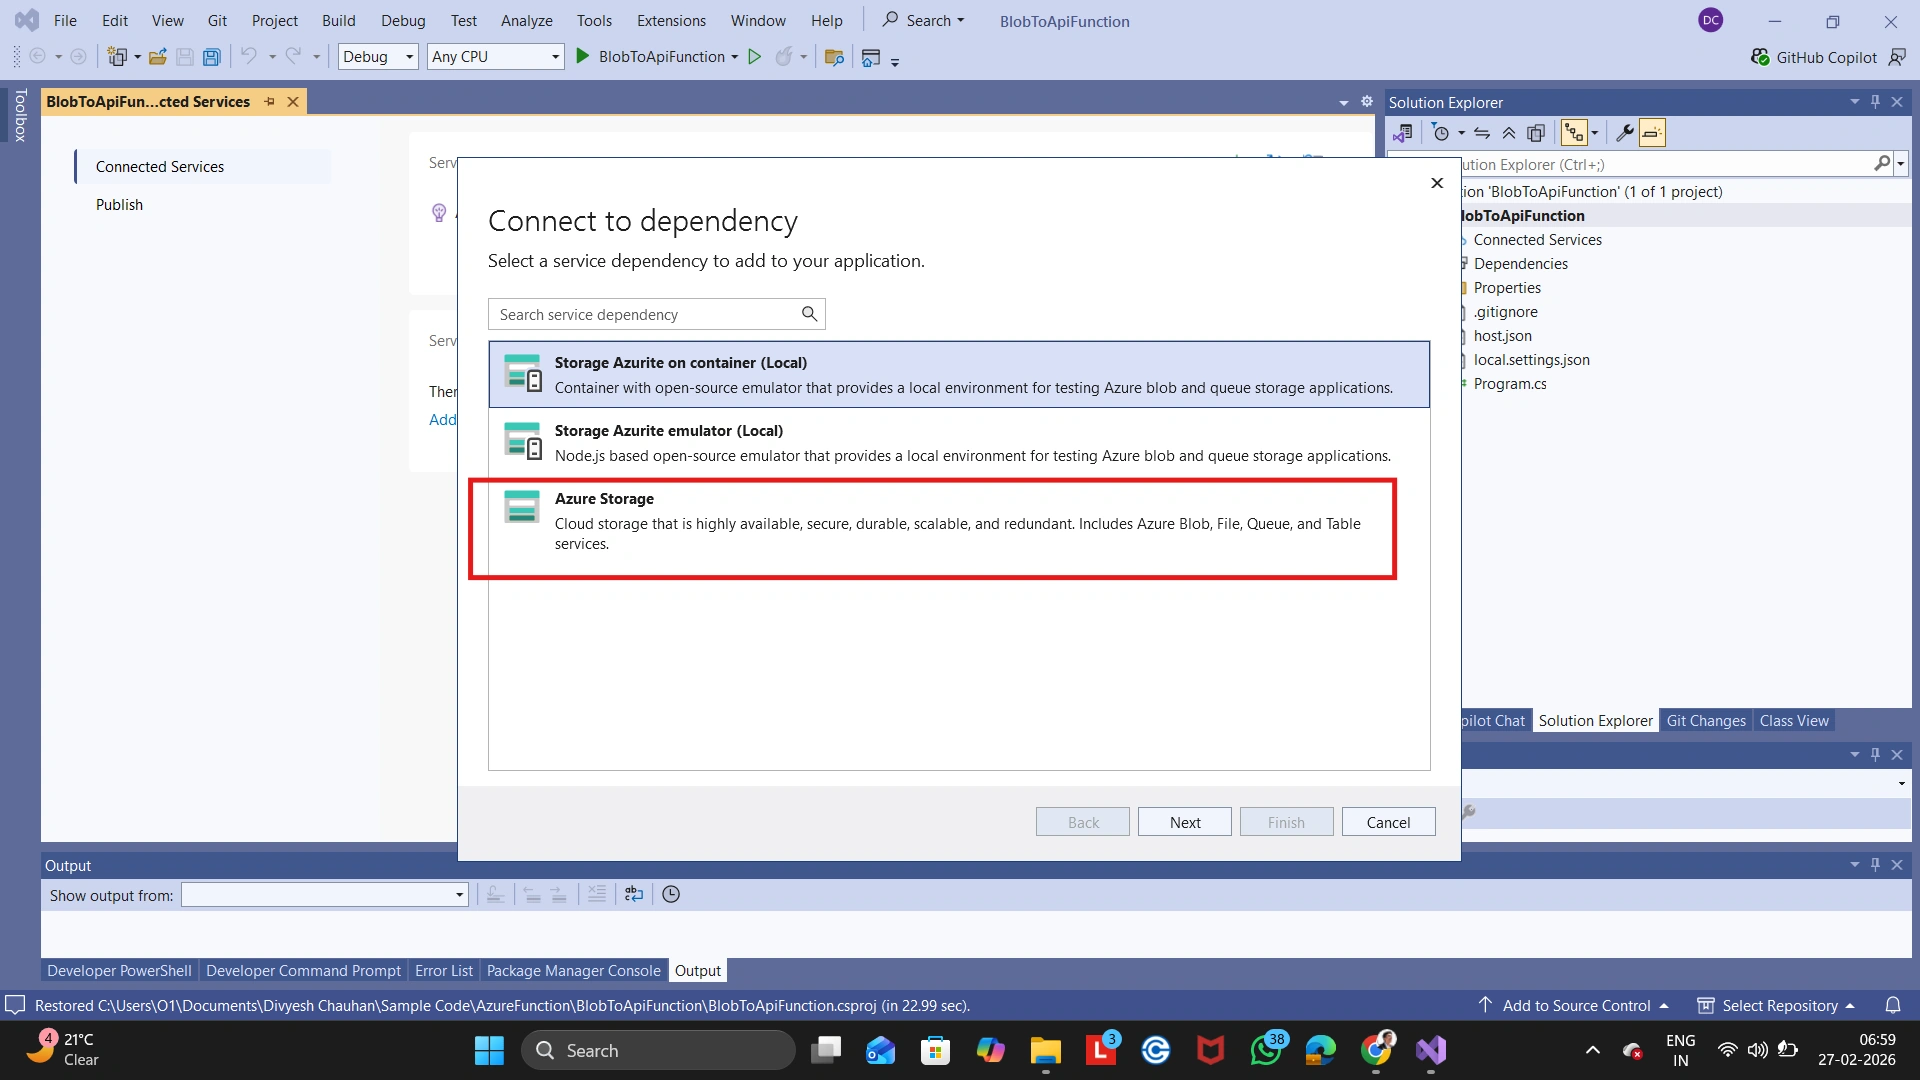Toggle auto-hide pin on Solution Explorer panel
The height and width of the screenshot is (1080, 1920).
coord(1875,101)
